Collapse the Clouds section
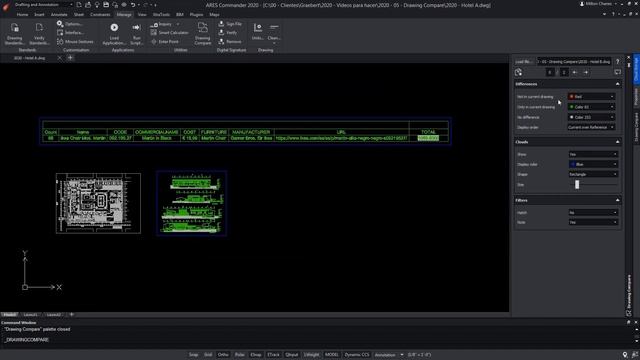The width and height of the screenshot is (640, 360). click(618, 142)
